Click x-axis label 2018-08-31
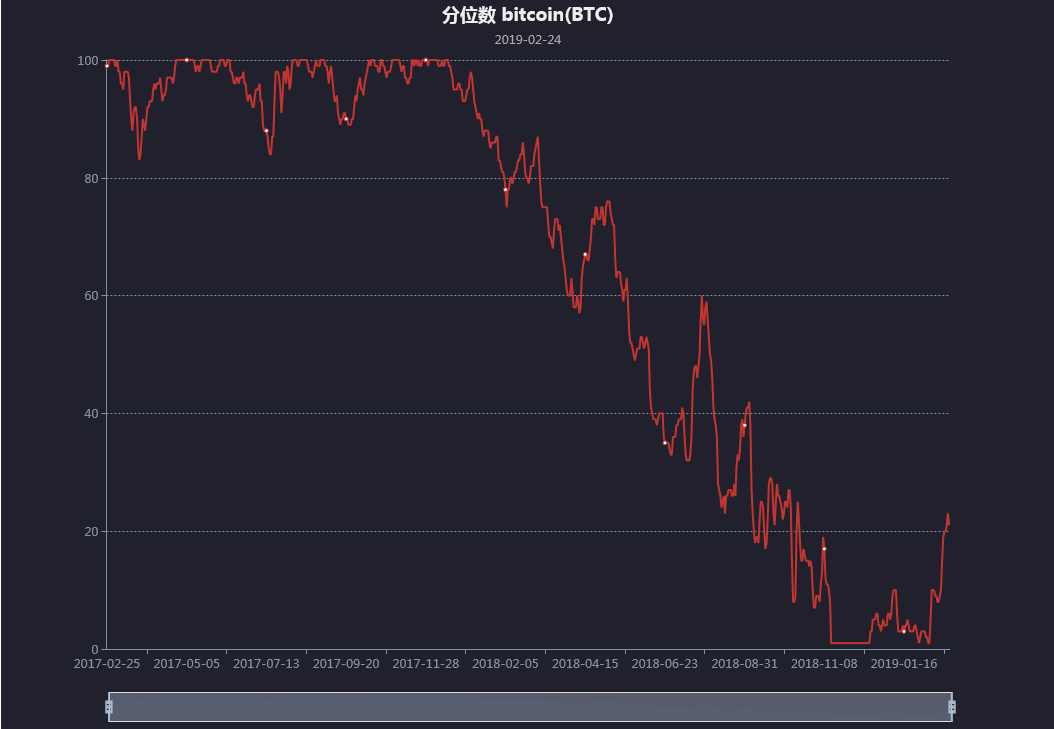This screenshot has width=1054, height=729. coord(744,664)
